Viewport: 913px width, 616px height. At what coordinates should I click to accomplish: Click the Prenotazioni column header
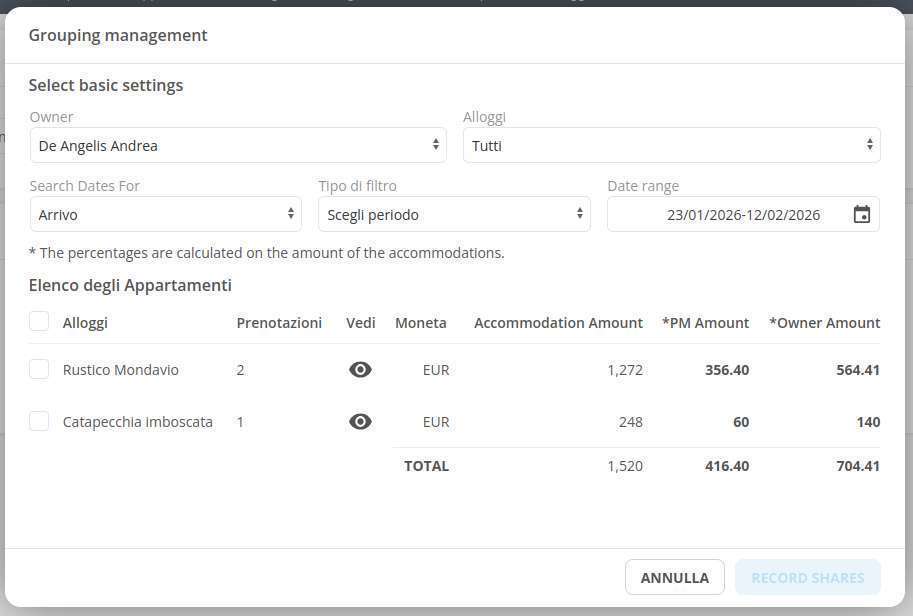[x=279, y=323]
